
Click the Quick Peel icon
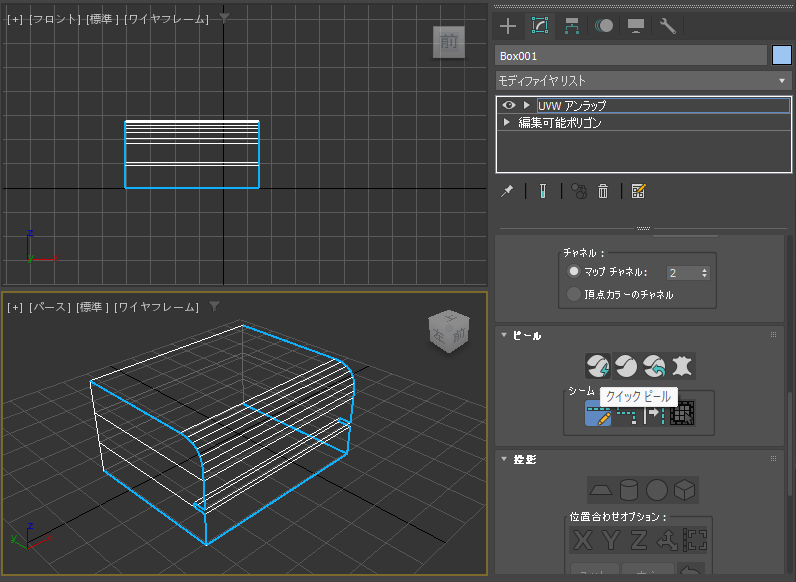click(x=598, y=366)
